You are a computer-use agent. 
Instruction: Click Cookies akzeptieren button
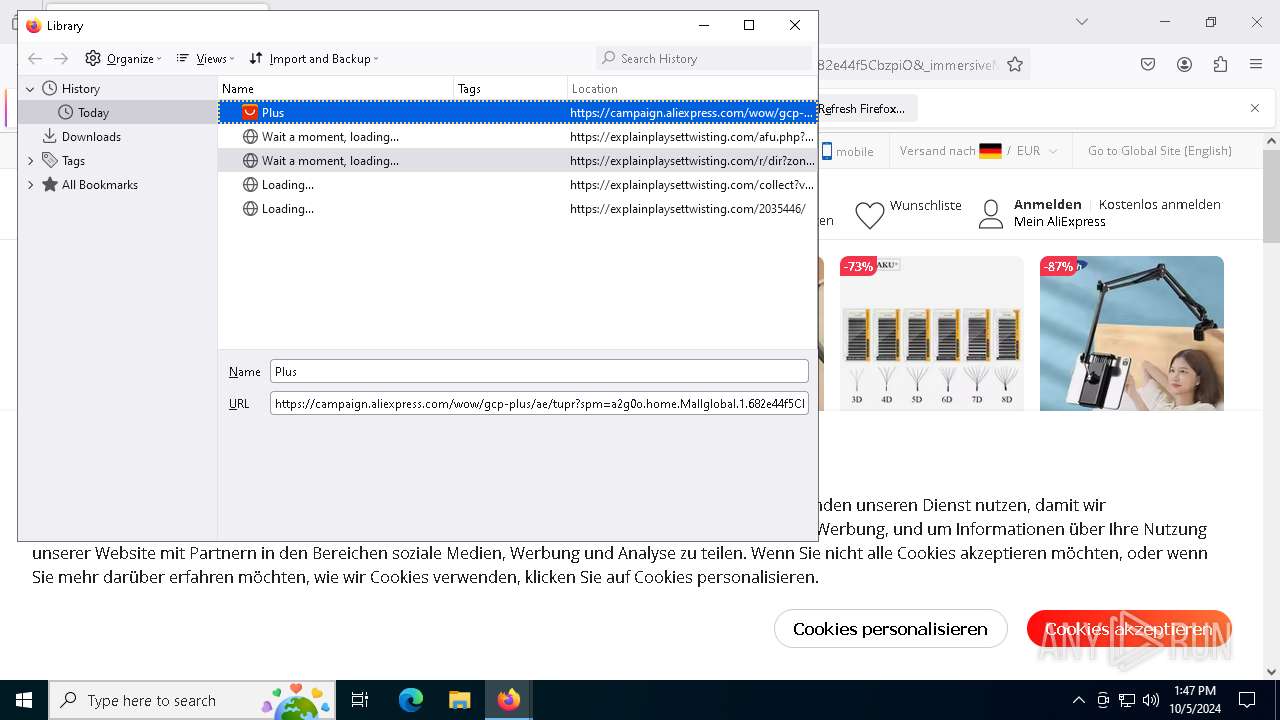(1129, 629)
